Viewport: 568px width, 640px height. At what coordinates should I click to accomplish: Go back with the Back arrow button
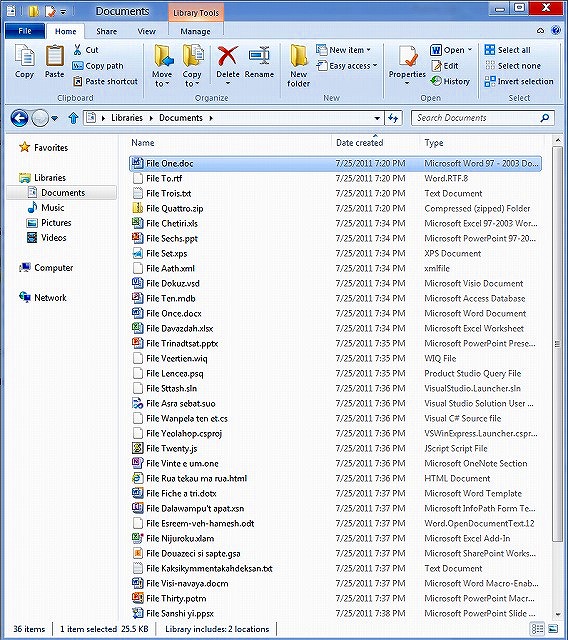pyautogui.click(x=20, y=118)
